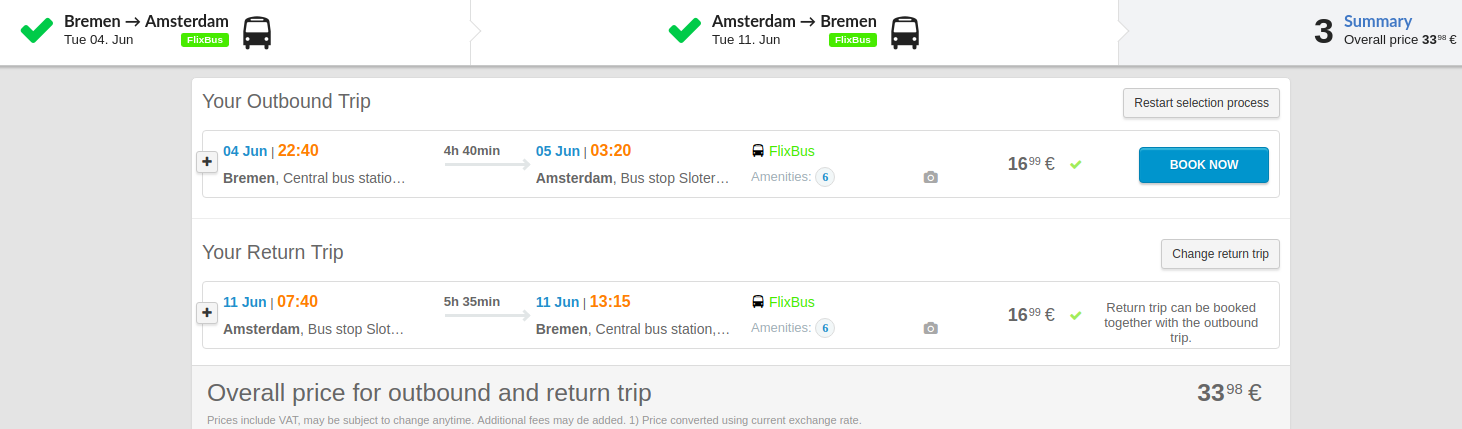Viewport: 1462px width, 429px height.
Task: Click the bus icon beside outbound FlixBus
Action: pos(758,151)
